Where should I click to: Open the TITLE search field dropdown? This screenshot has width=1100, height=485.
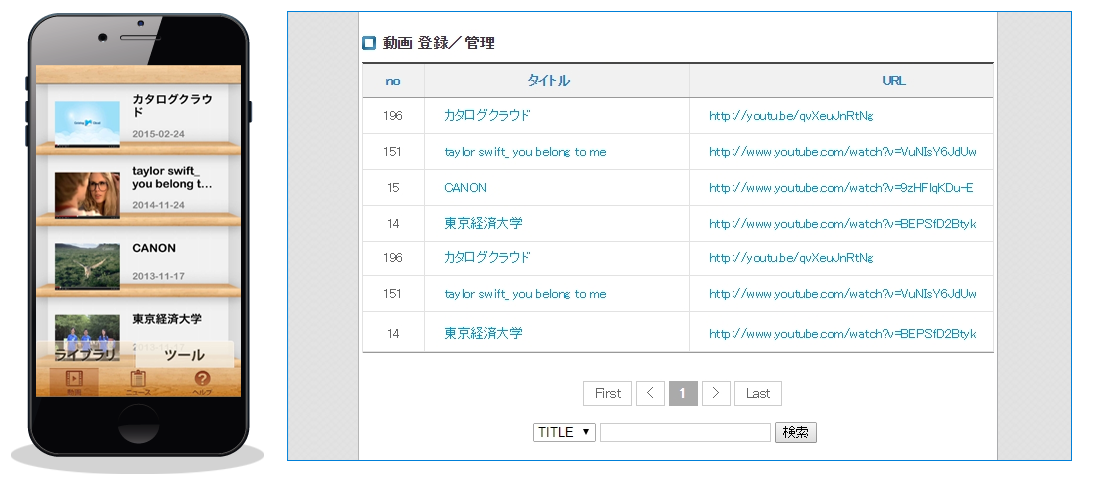pyautogui.click(x=565, y=432)
